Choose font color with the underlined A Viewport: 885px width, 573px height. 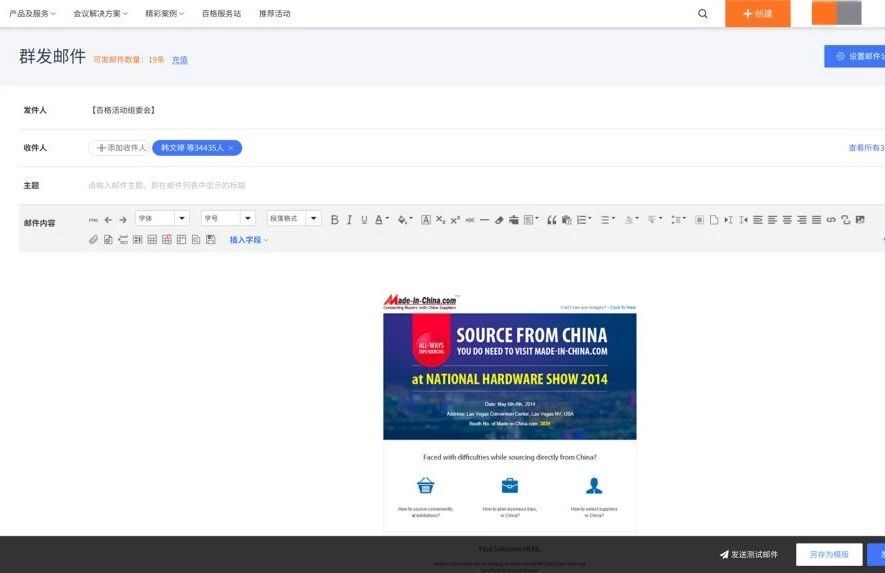coord(382,220)
